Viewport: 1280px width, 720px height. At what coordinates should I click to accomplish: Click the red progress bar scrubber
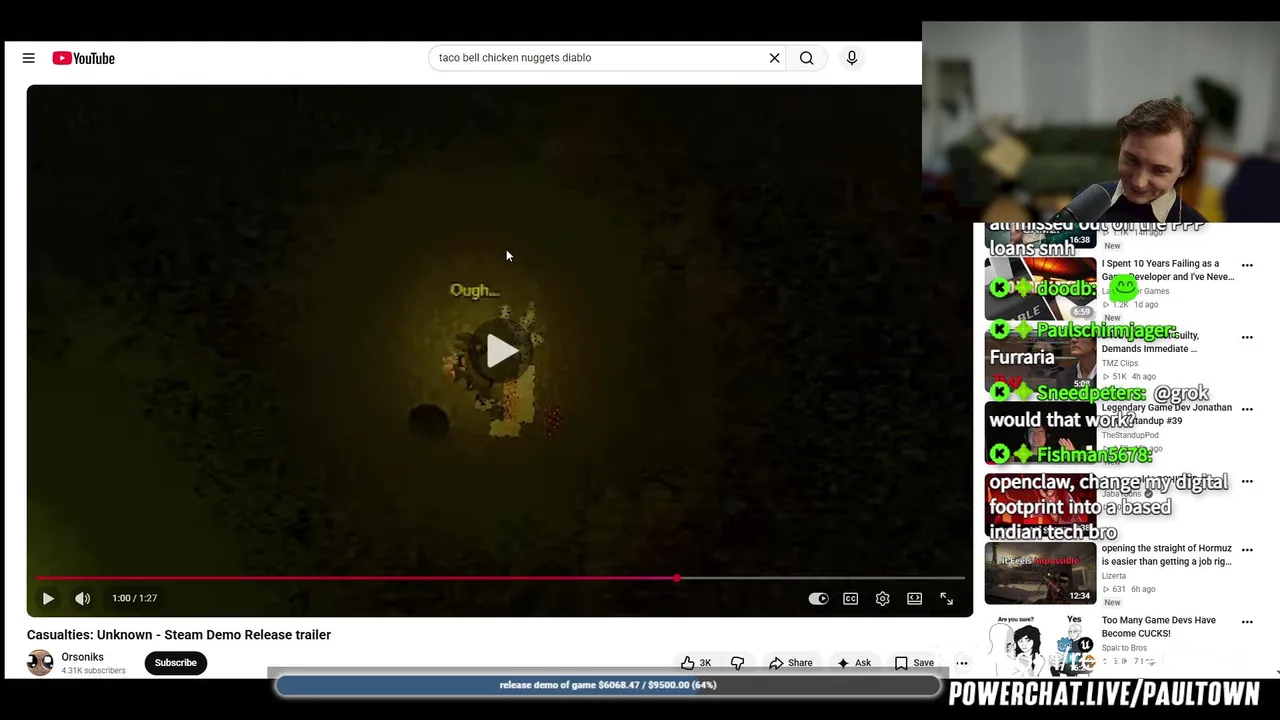pos(677,578)
